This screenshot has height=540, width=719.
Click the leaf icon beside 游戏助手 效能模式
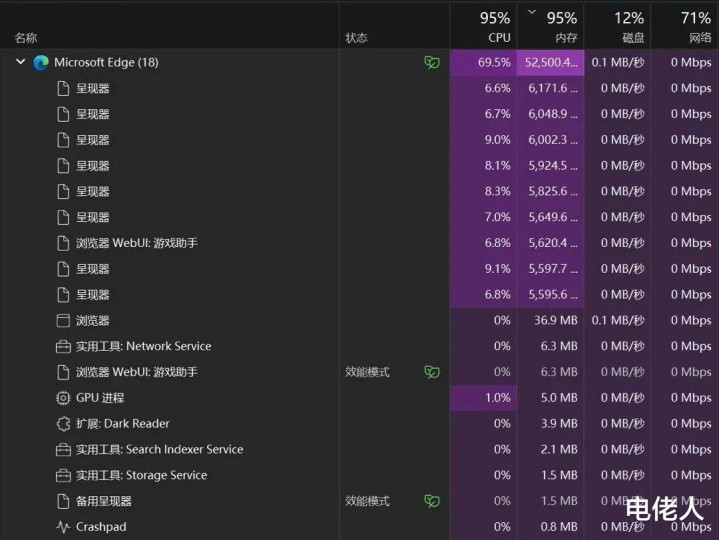click(431, 372)
